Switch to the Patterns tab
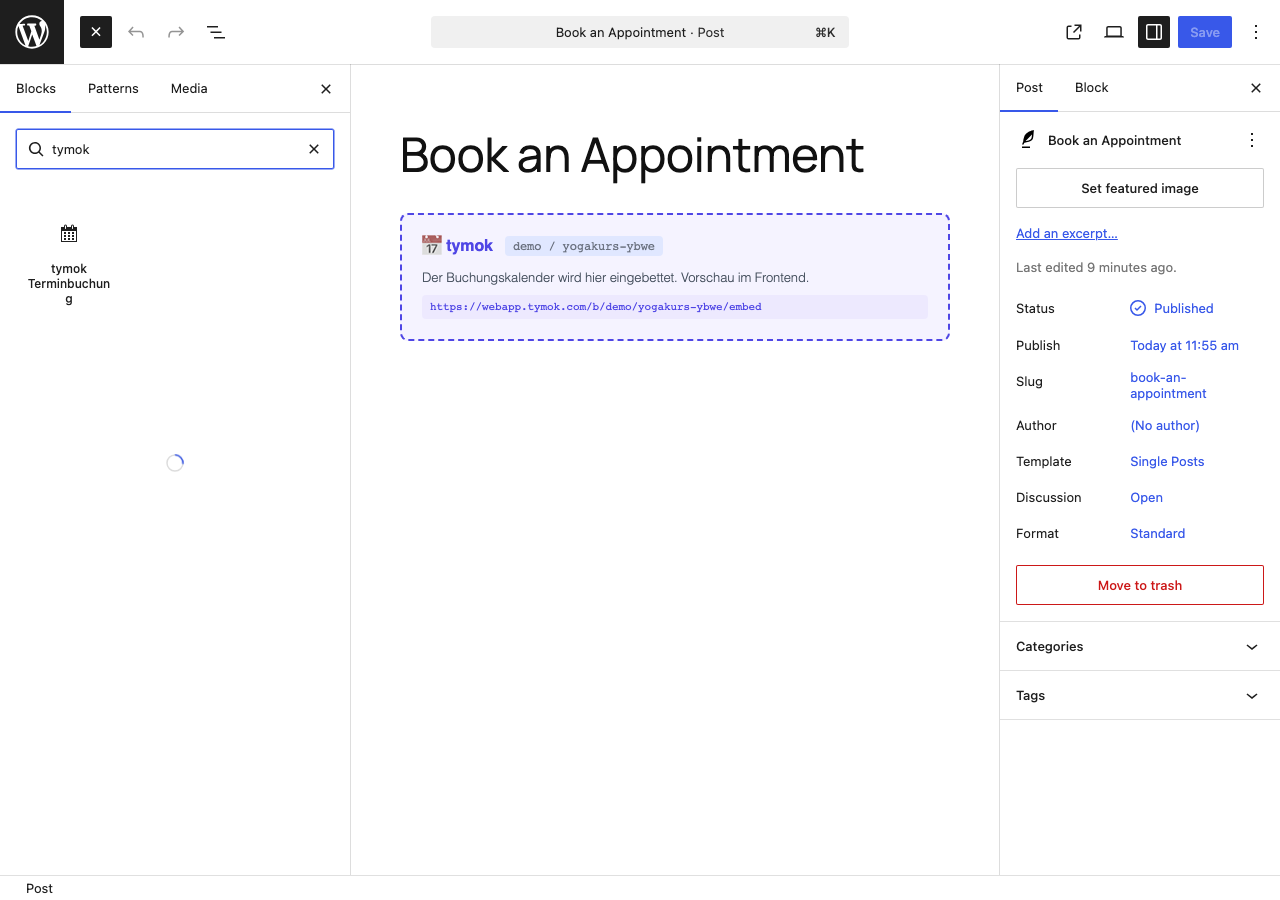 pyautogui.click(x=113, y=88)
